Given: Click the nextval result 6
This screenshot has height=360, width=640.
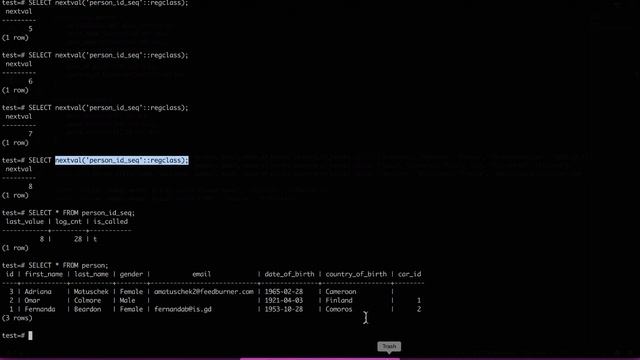Looking at the screenshot, I should click(x=30, y=81).
